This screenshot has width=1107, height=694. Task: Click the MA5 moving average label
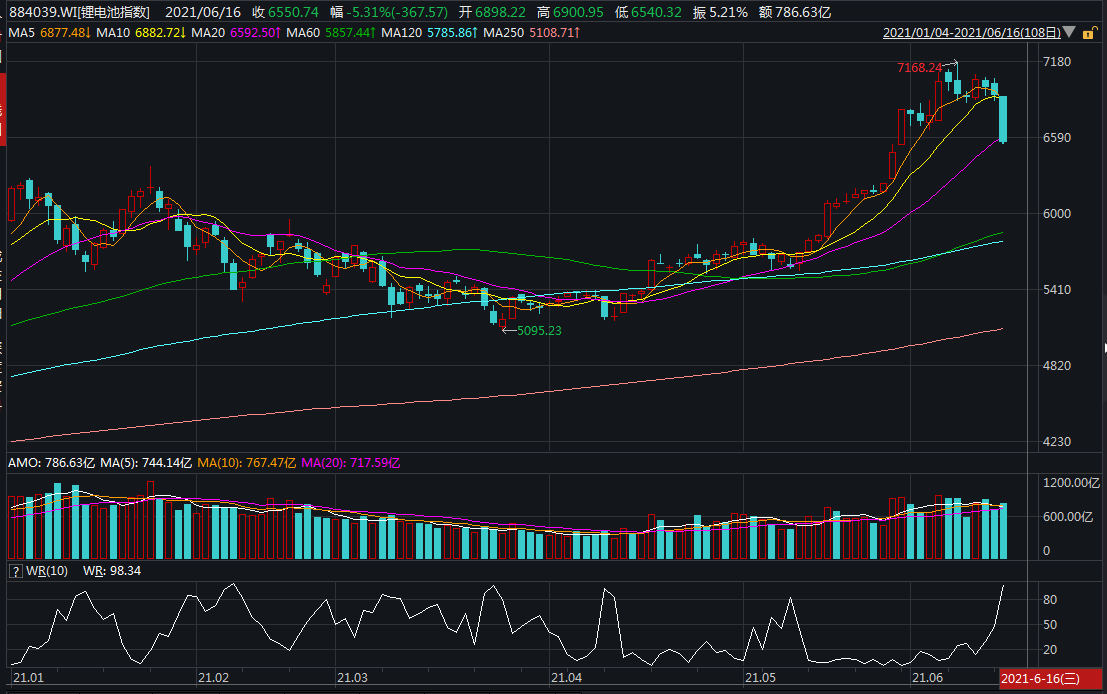(x=22, y=33)
